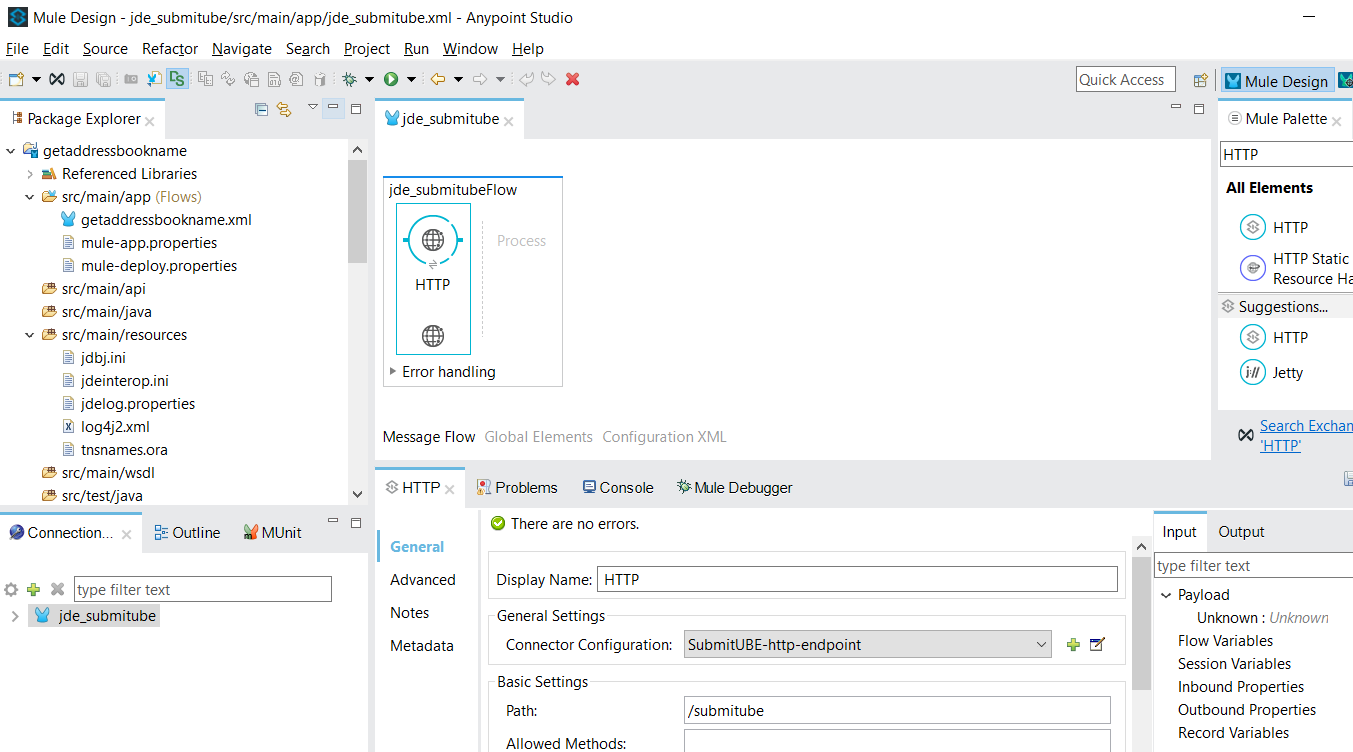
Task: Switch to the Global Elements editor tab
Action: pos(538,437)
